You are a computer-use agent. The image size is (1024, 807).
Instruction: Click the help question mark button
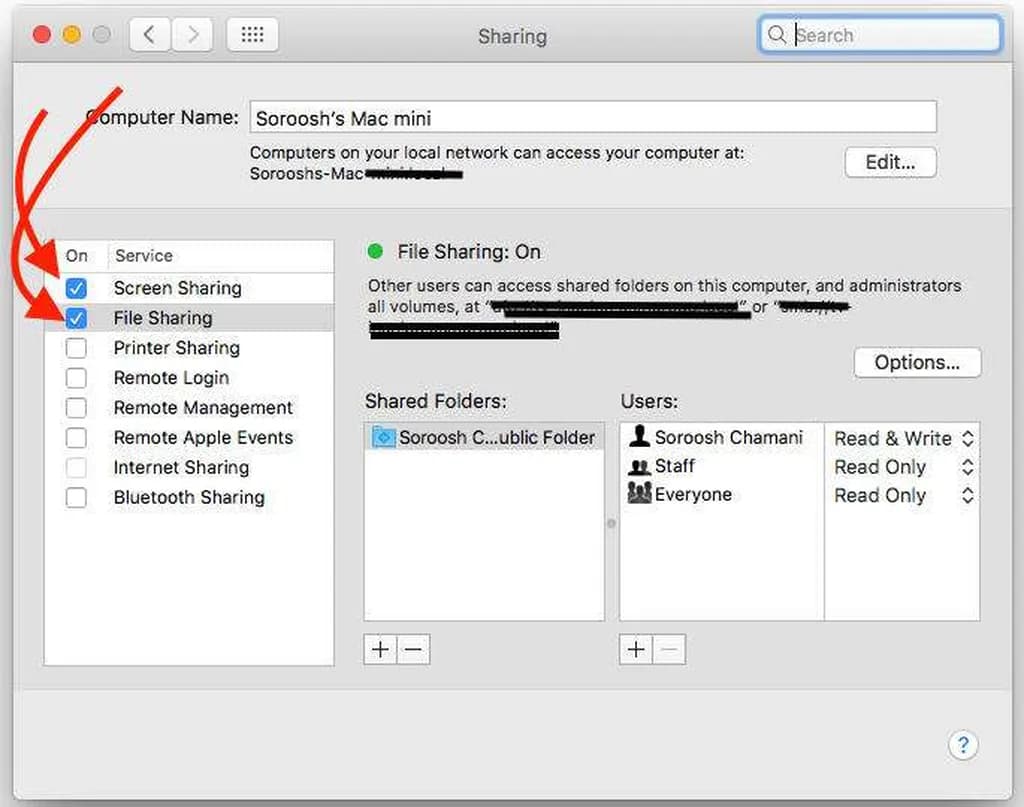point(962,745)
